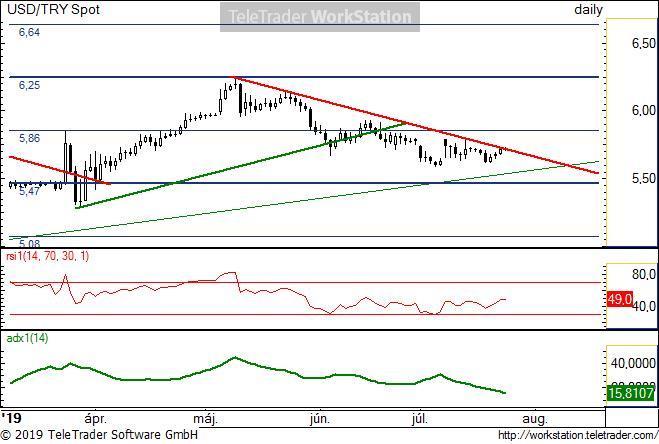Click the 6,00 price axis label
The height and width of the screenshot is (444, 659).
(643, 111)
